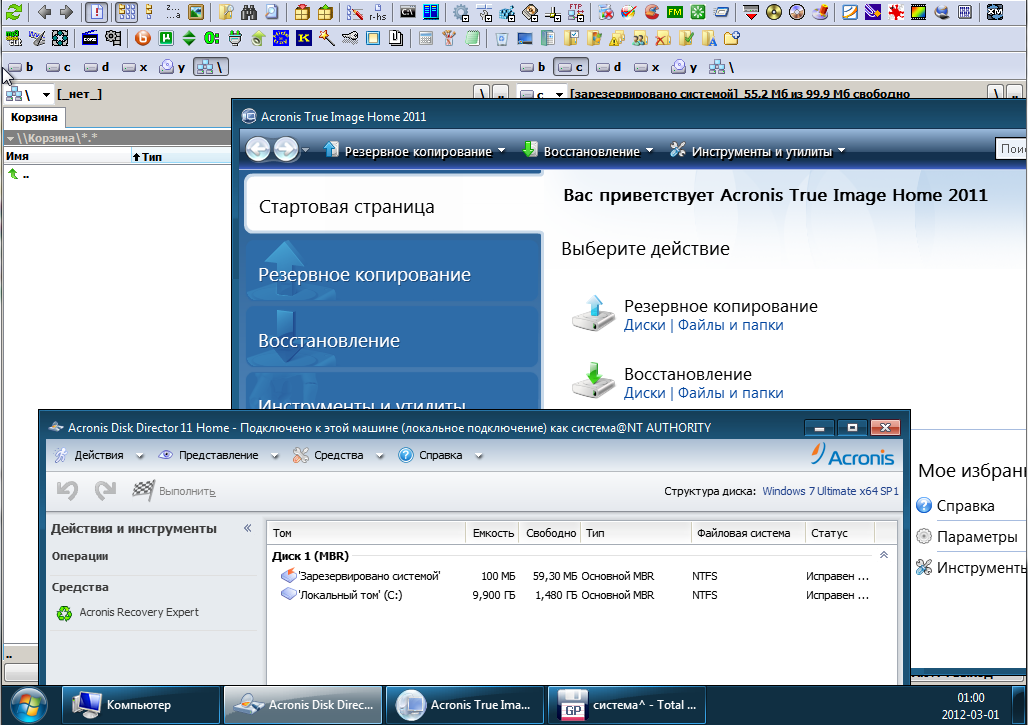
Task: Collapse the Действия и инструменты panel
Action: 248,528
